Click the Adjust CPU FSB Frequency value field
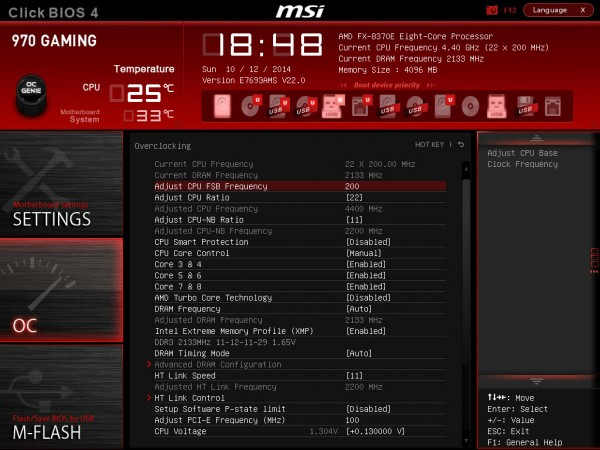The image size is (600, 450). [352, 186]
